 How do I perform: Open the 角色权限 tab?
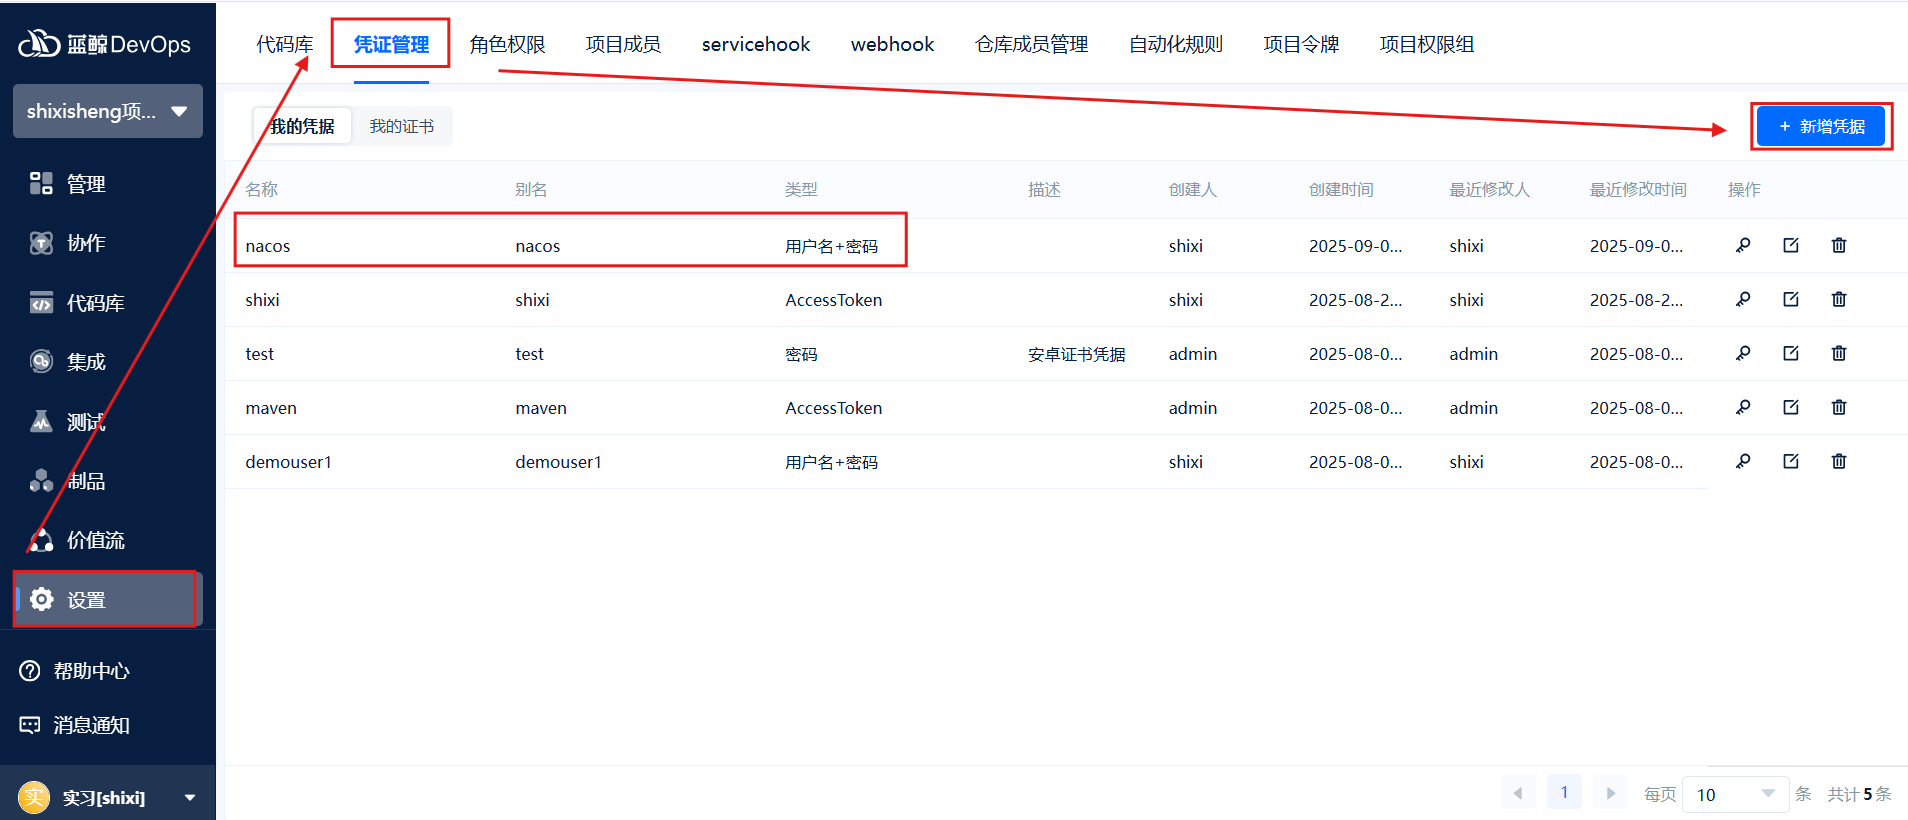click(x=507, y=44)
